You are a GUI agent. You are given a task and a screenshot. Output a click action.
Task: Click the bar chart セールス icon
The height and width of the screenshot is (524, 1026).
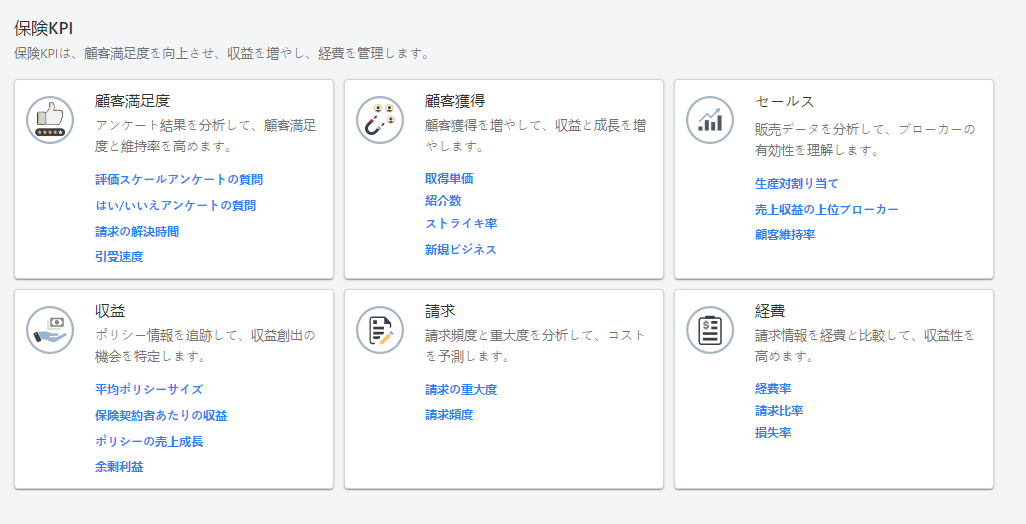click(710, 120)
